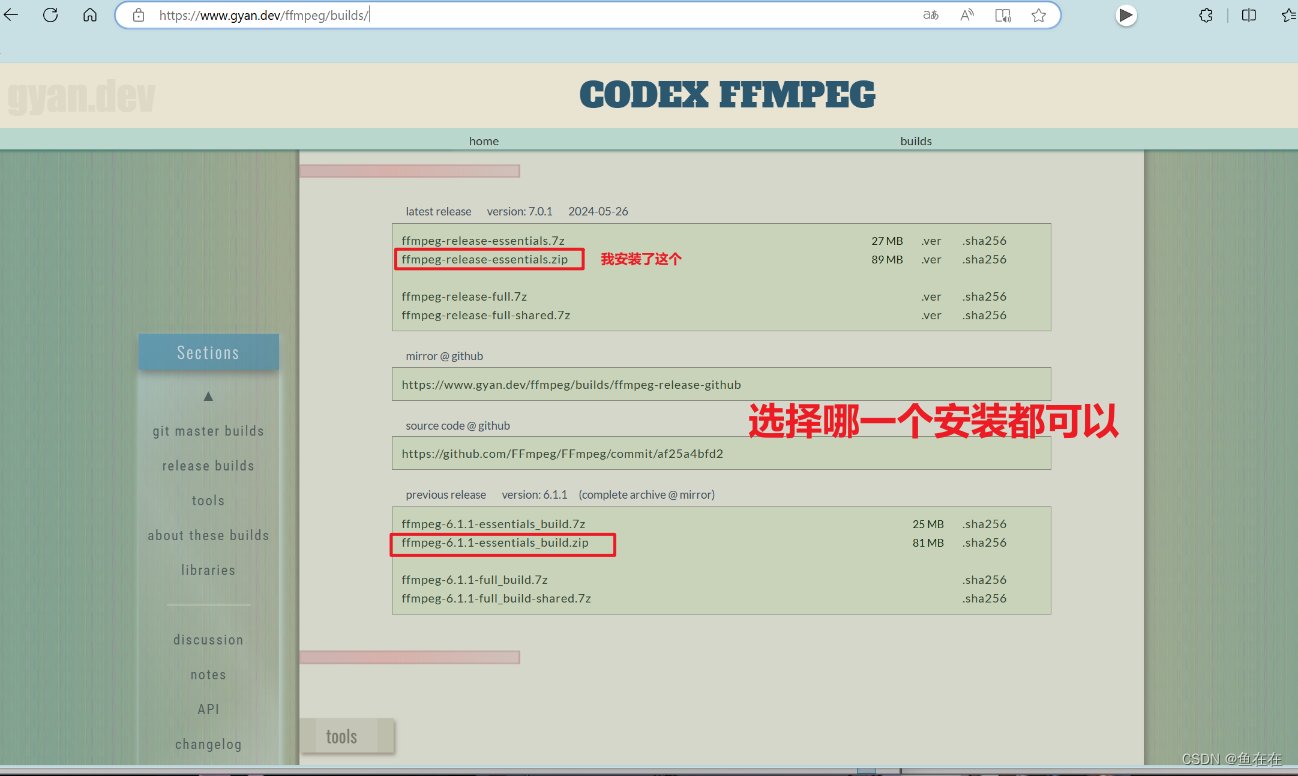Open .sha256 link for ffmpeg-release-full.7z
Screen dimensions: 1298x776
click(x=984, y=296)
